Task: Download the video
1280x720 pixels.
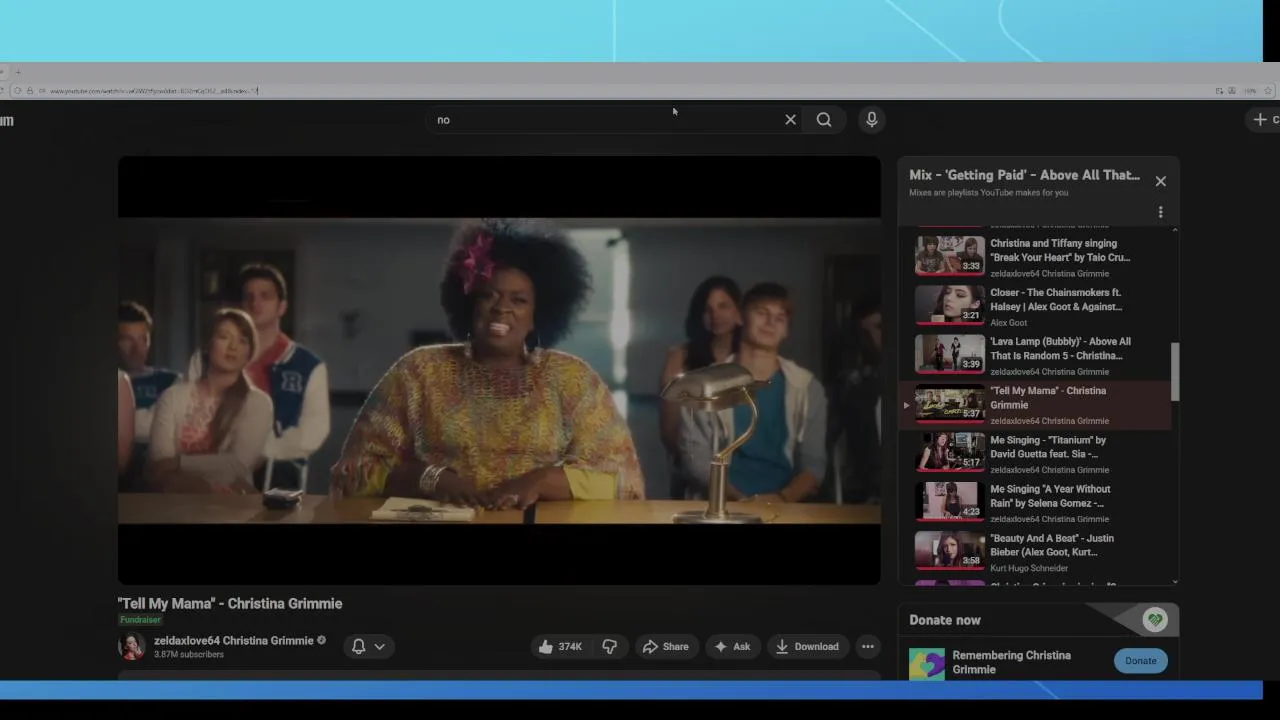Action: point(807,647)
